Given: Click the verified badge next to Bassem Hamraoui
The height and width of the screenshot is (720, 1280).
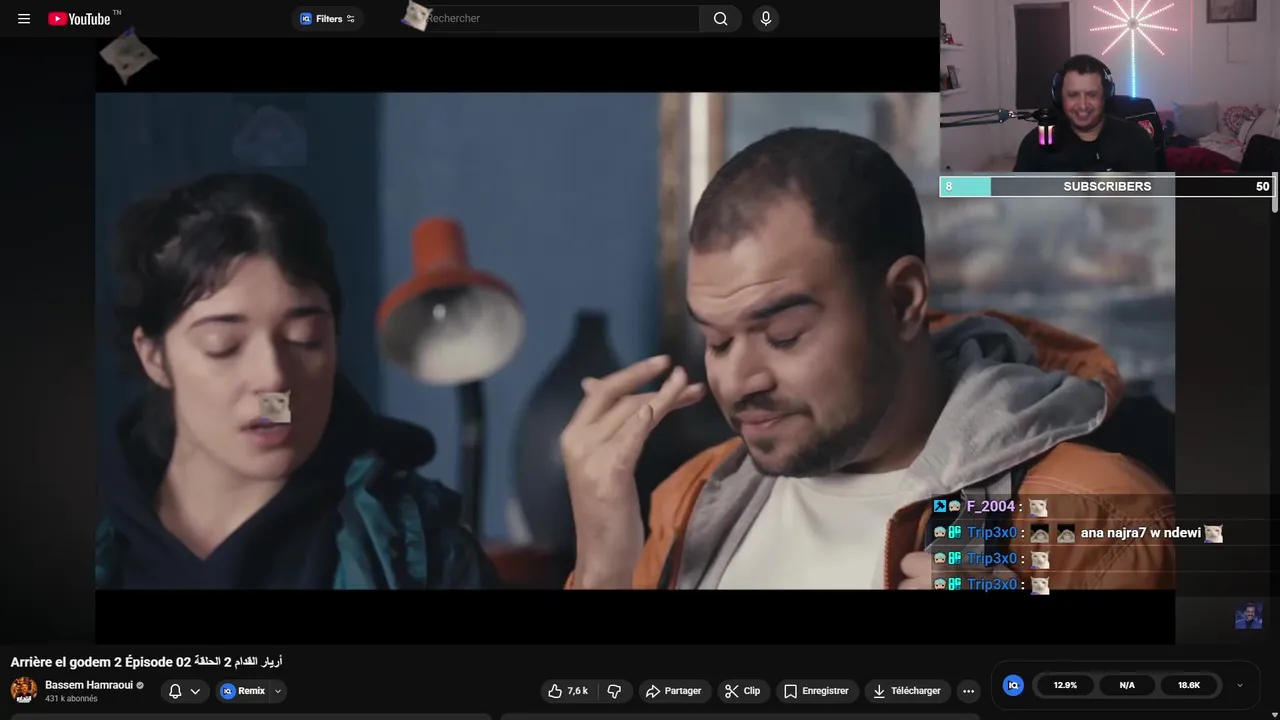Looking at the screenshot, I should coord(140,685).
